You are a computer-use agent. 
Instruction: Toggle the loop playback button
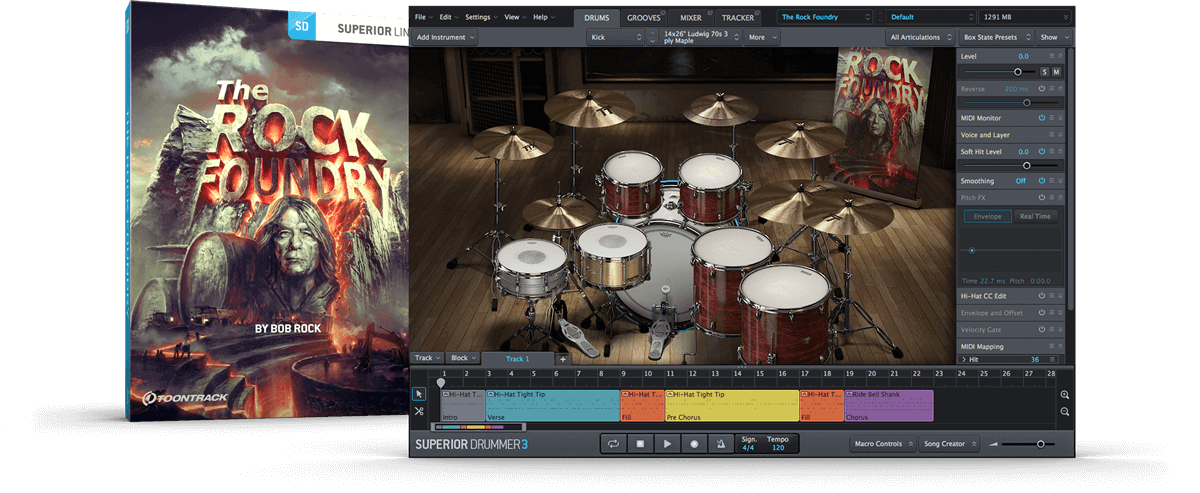(613, 443)
